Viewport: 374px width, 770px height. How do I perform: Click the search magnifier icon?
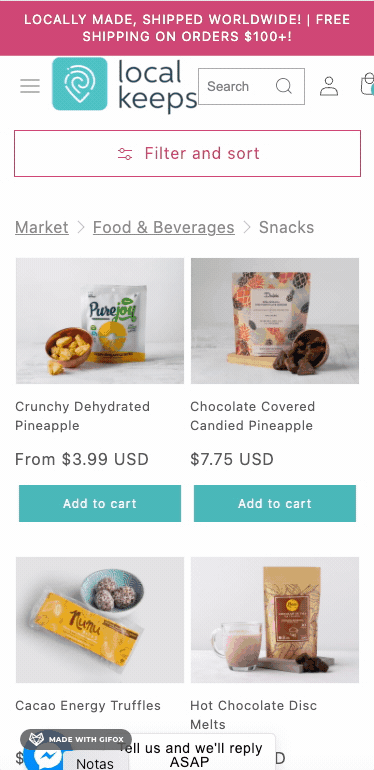pyautogui.click(x=284, y=86)
